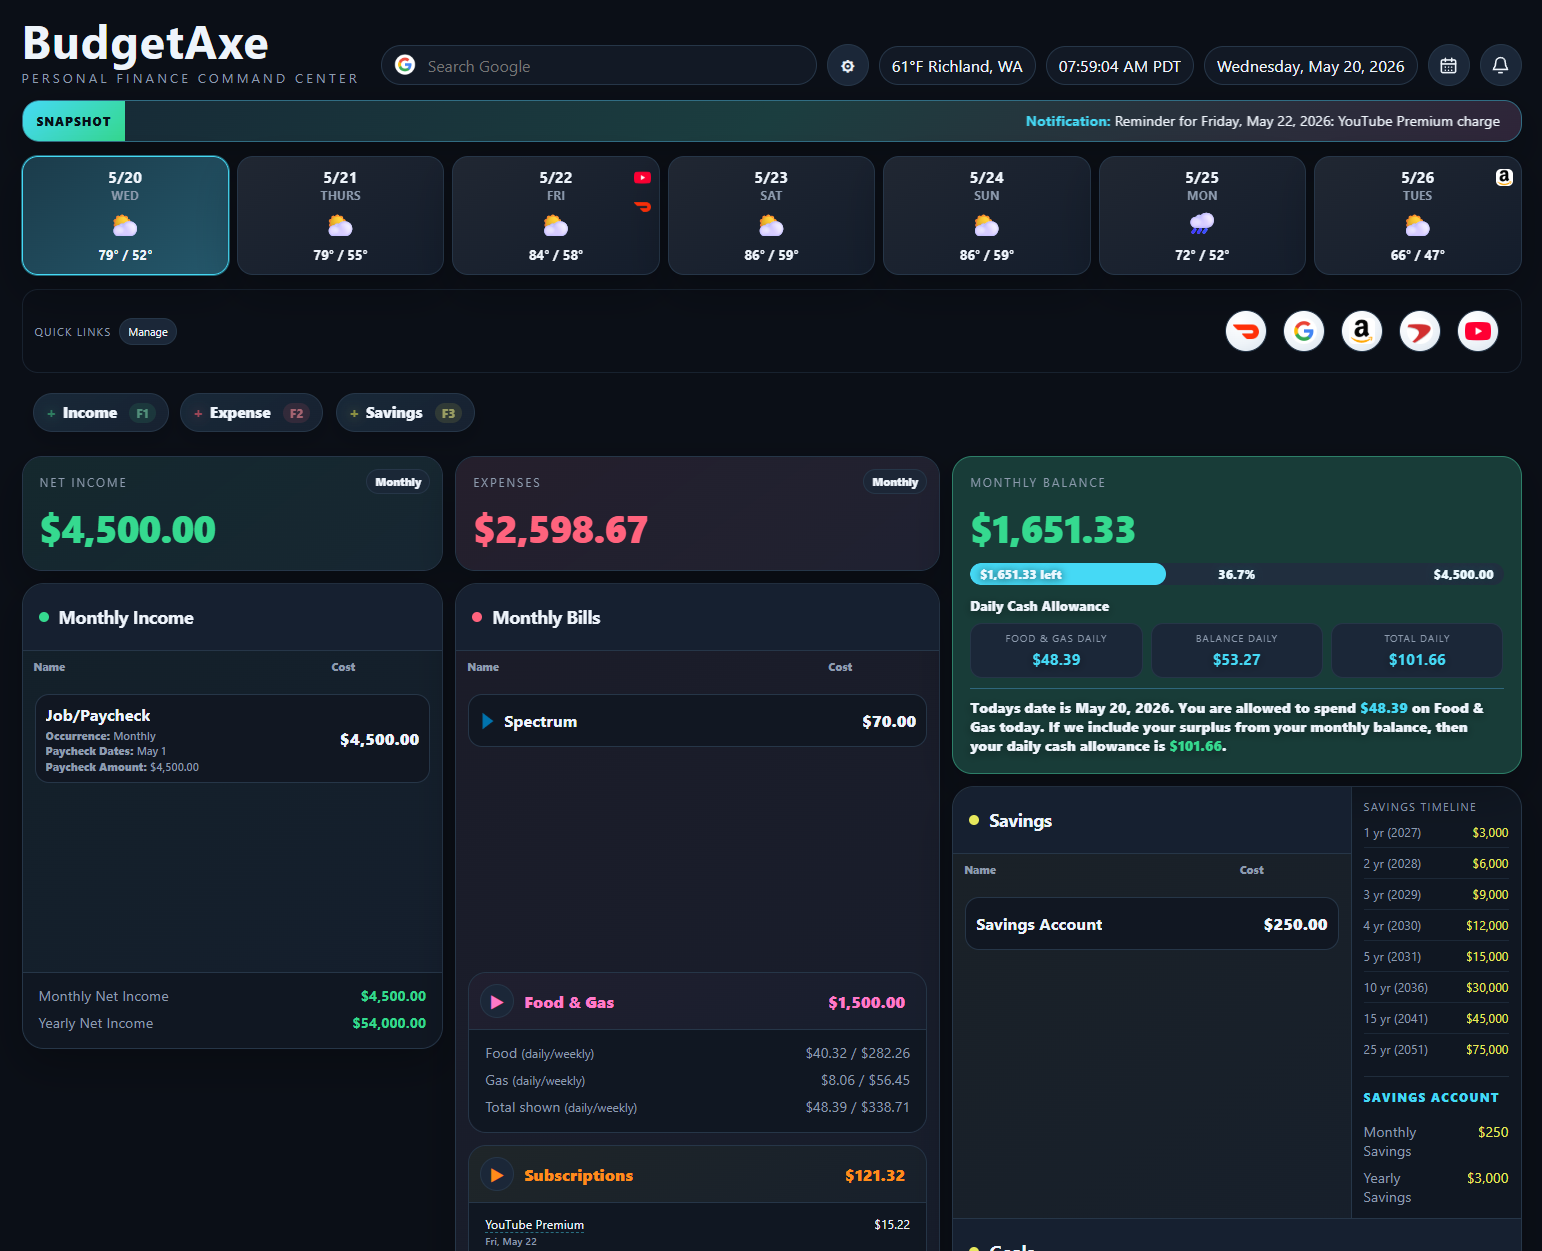This screenshot has height=1251, width=1542.
Task: Click Amazon icon on 5/26 day card
Action: coord(1504,177)
